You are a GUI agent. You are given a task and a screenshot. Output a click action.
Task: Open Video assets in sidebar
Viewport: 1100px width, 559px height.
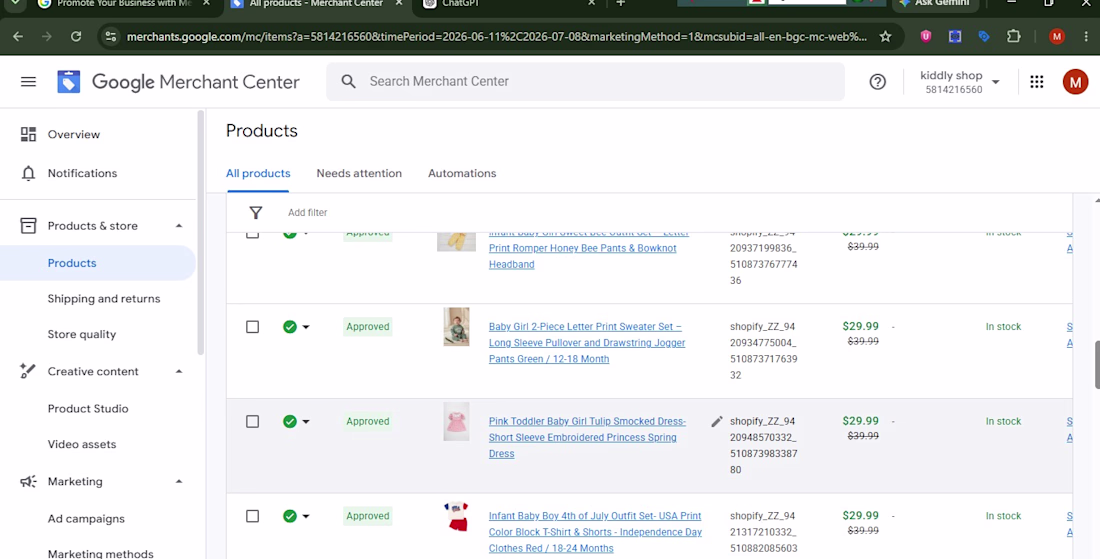pyautogui.click(x=82, y=445)
